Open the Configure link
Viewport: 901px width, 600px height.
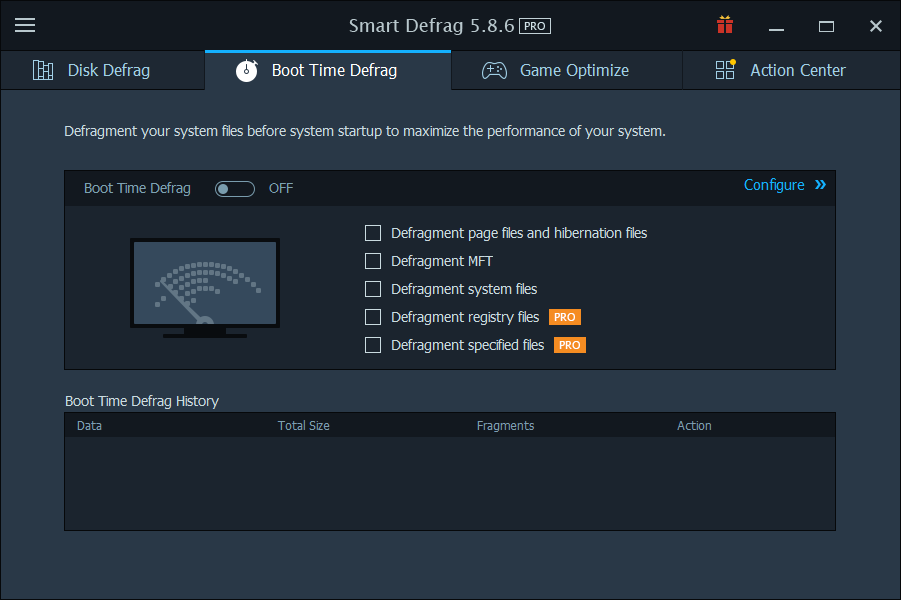tap(774, 185)
